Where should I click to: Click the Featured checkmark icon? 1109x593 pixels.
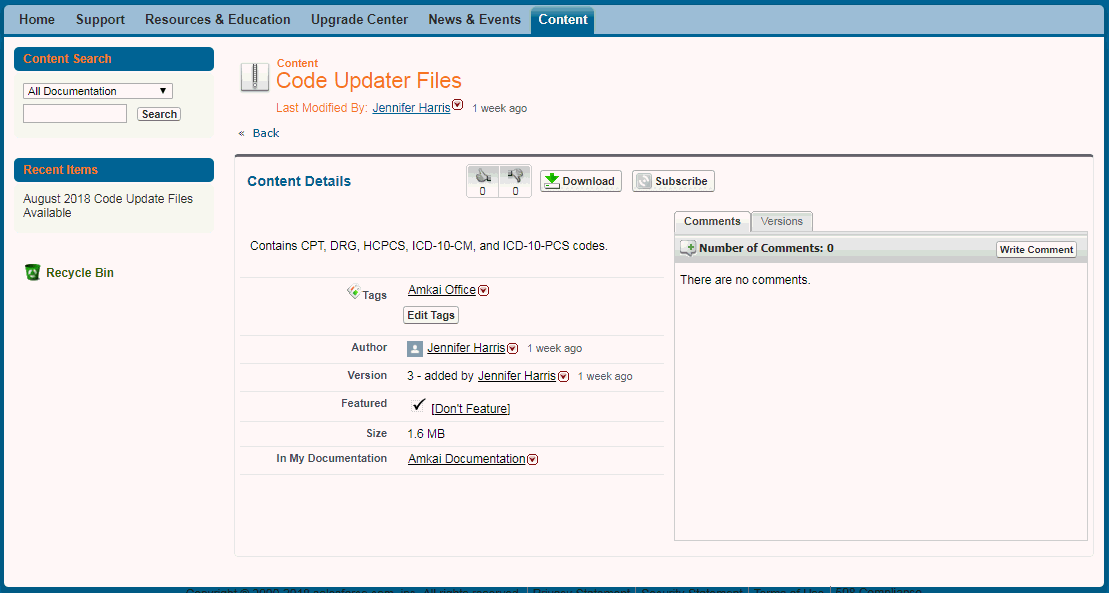[418, 405]
